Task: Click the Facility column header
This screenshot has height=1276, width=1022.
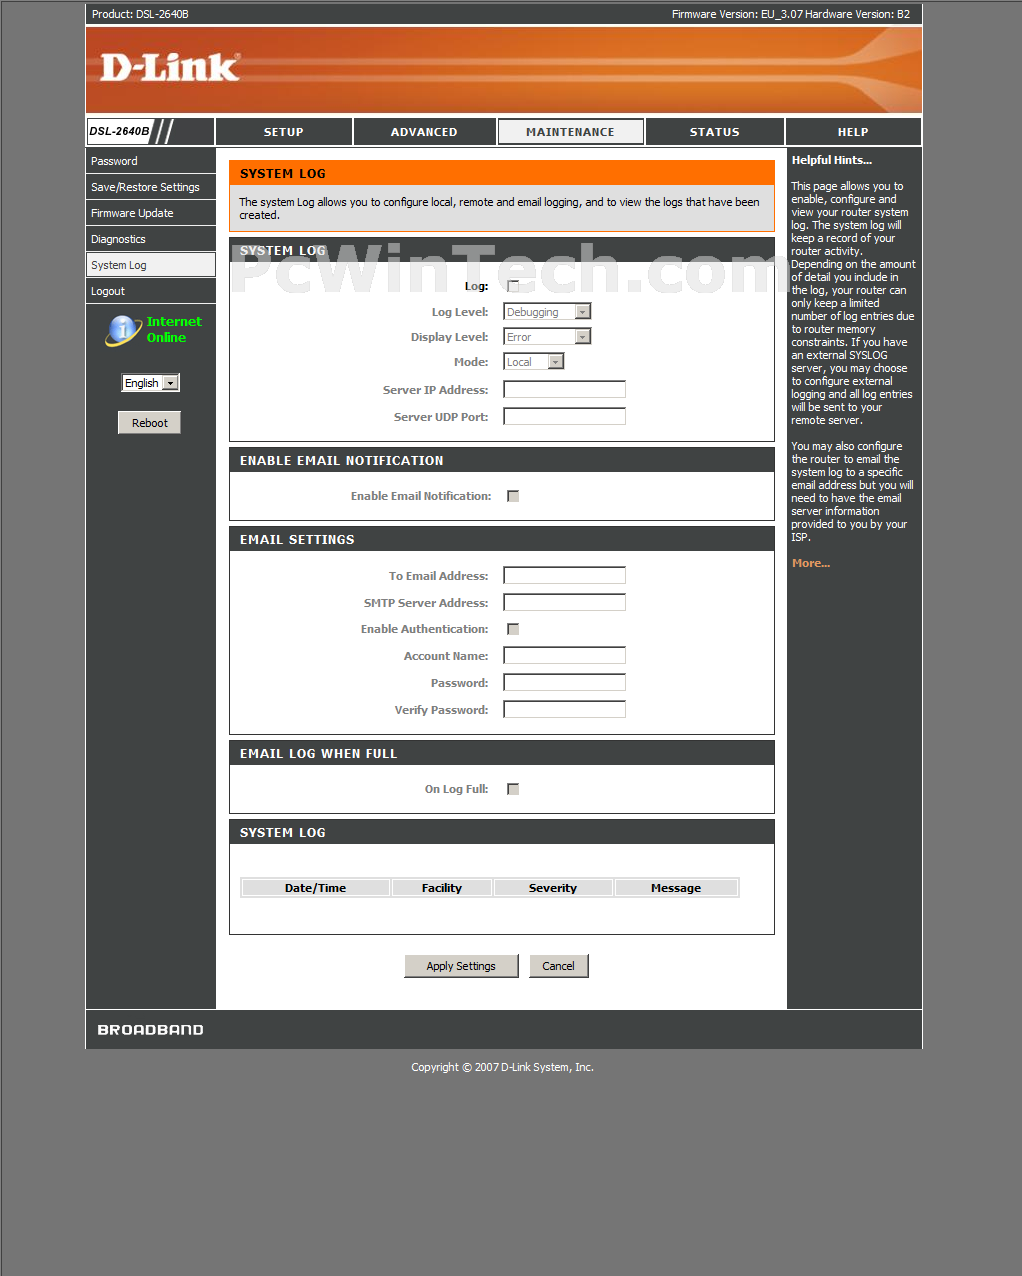Action: click(x=442, y=888)
